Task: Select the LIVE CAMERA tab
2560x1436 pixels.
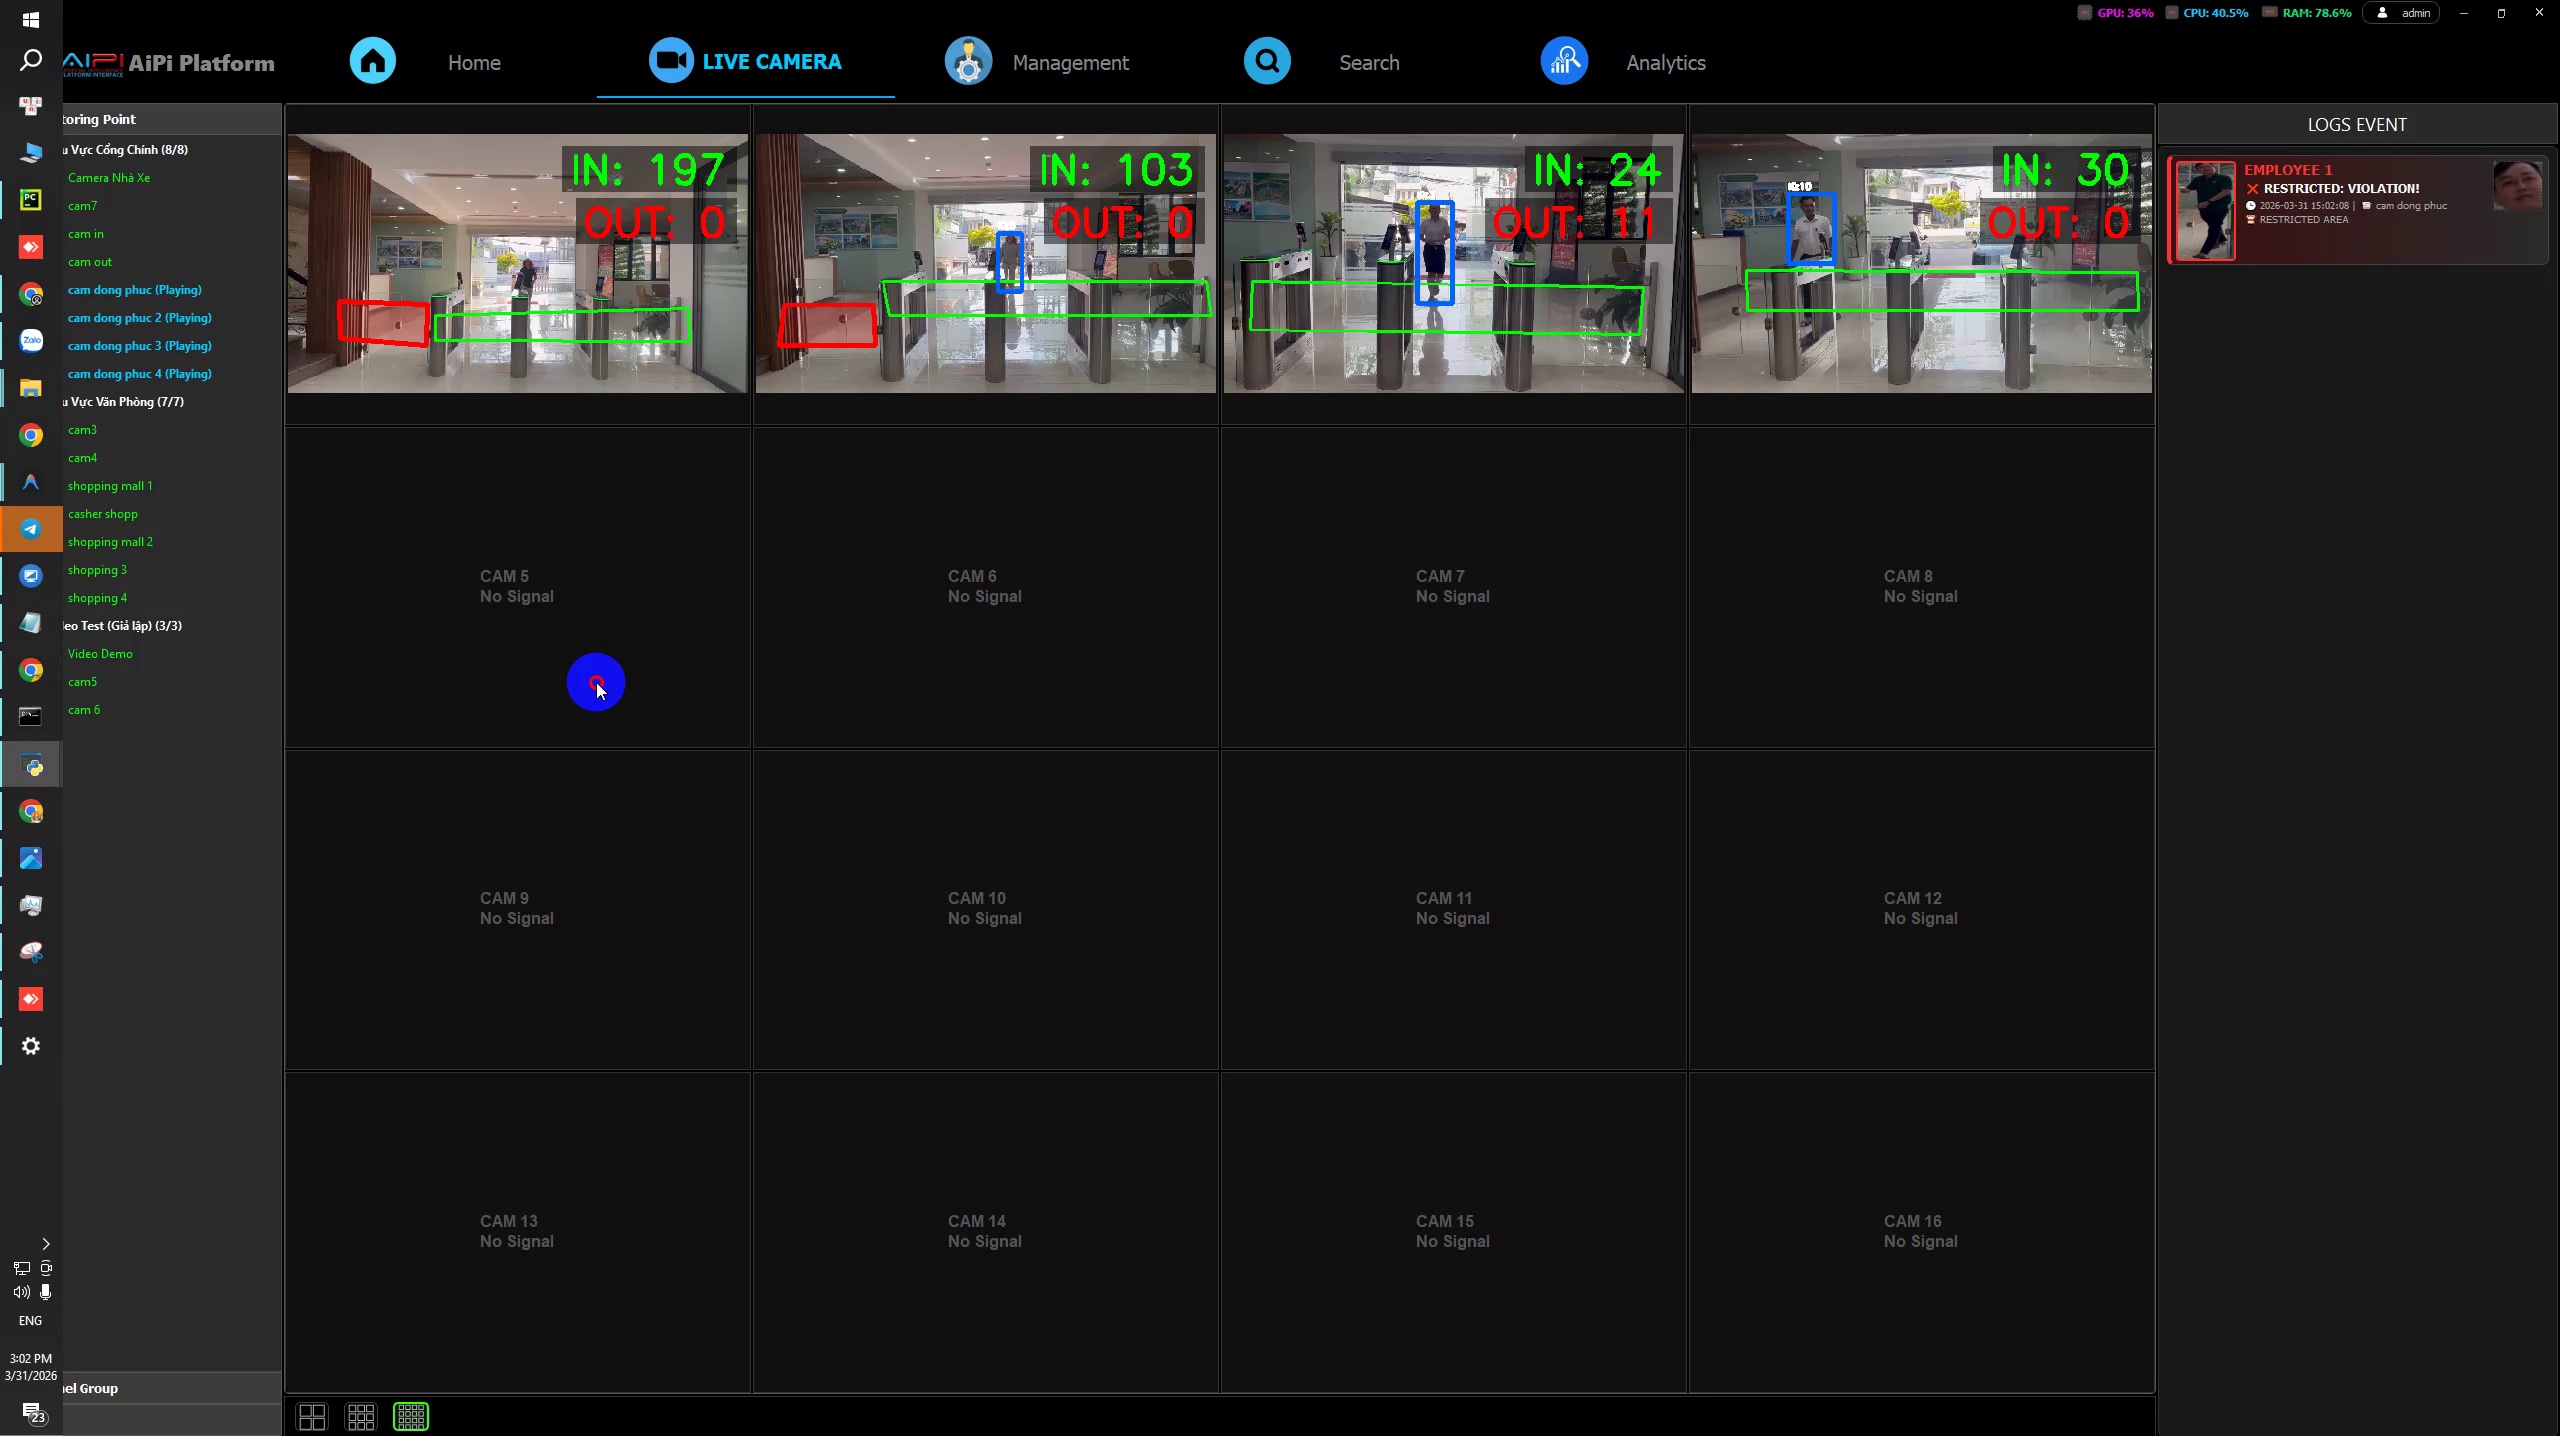Action: coord(746,62)
